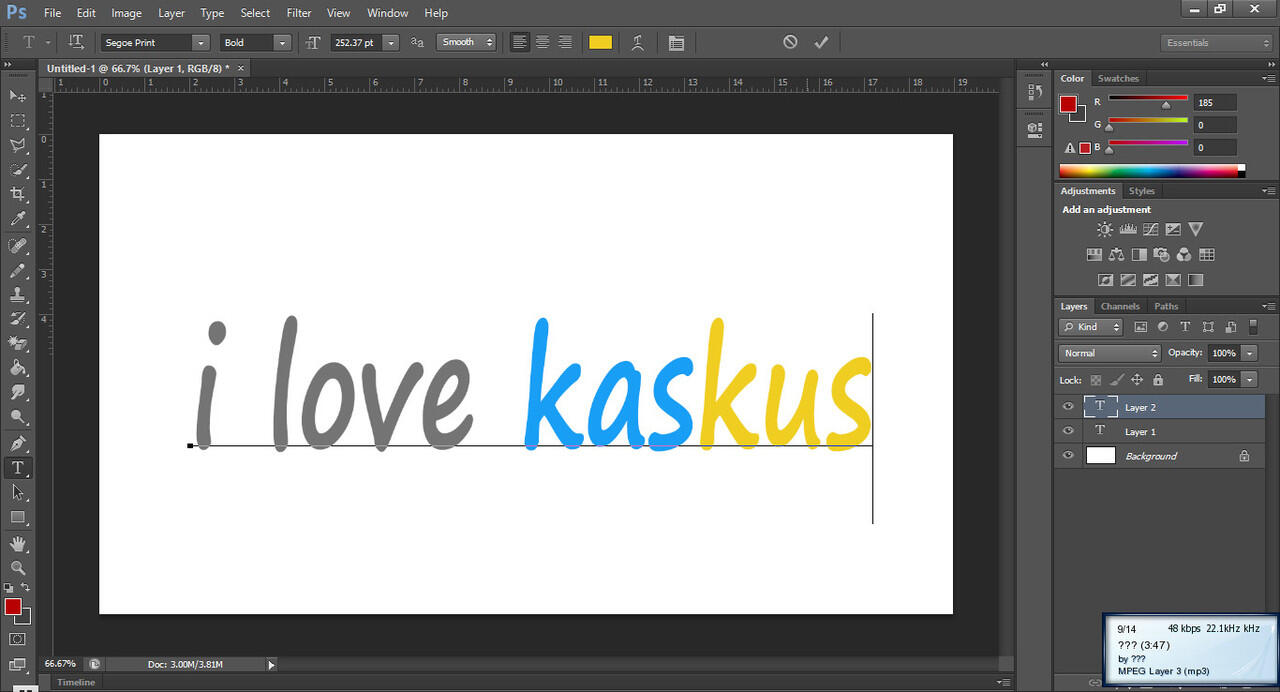1280x692 pixels.
Task: Switch to the Channels tab
Action: click(x=1120, y=306)
